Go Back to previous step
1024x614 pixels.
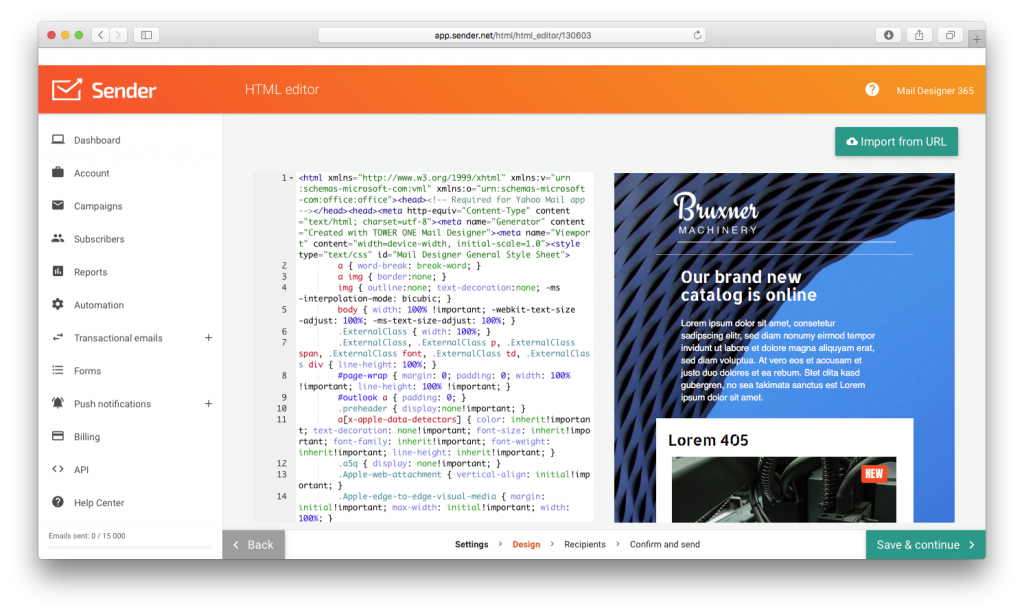tap(253, 545)
